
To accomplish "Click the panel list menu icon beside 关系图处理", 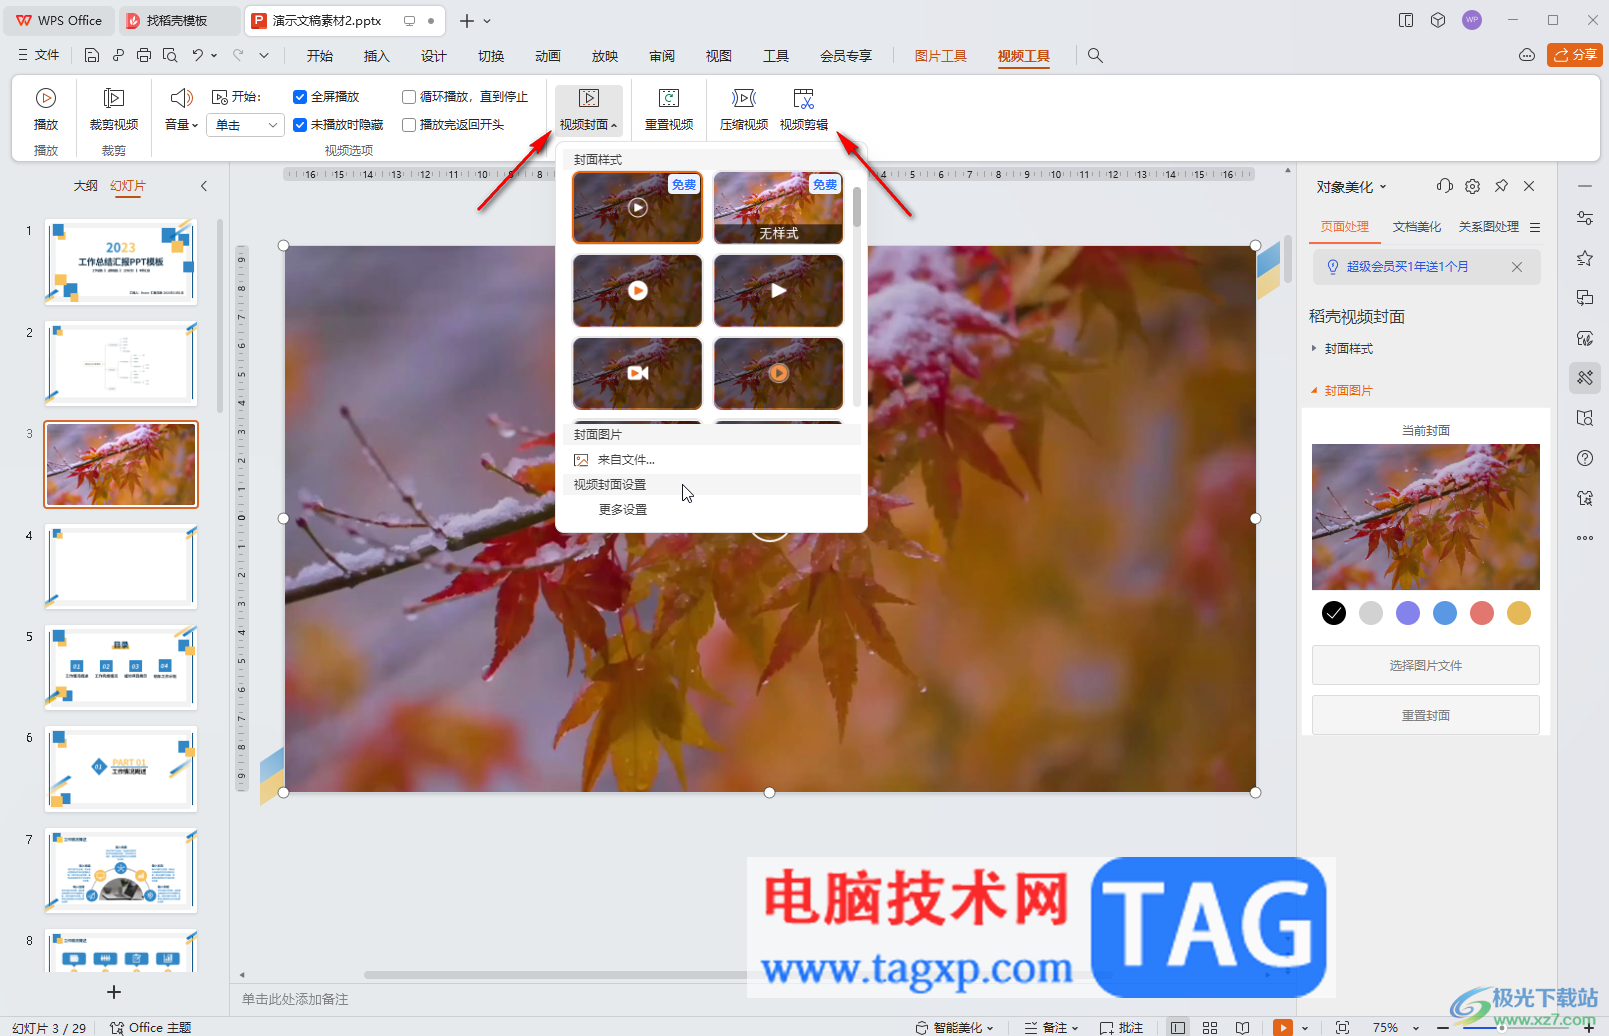I will [x=1535, y=227].
